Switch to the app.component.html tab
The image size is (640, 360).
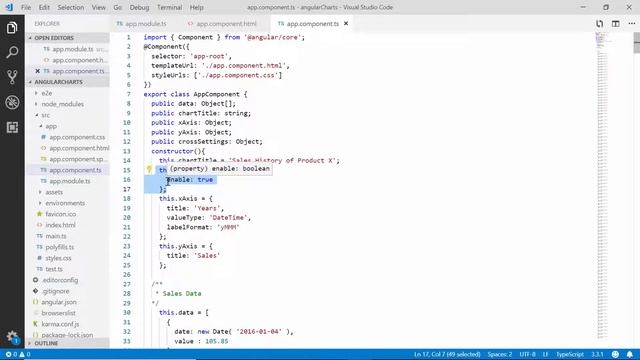pyautogui.click(x=224, y=24)
